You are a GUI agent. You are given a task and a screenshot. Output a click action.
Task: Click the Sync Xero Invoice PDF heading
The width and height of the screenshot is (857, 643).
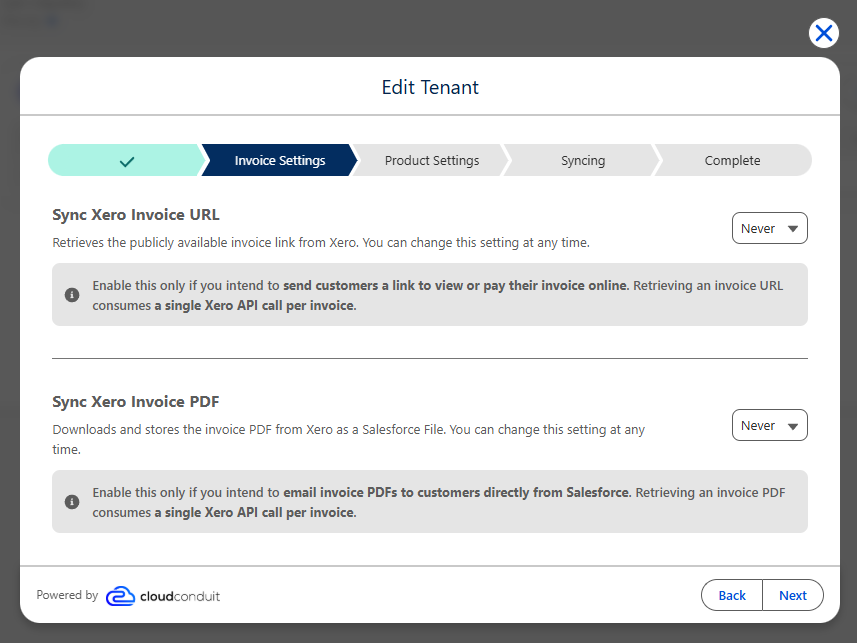136,401
